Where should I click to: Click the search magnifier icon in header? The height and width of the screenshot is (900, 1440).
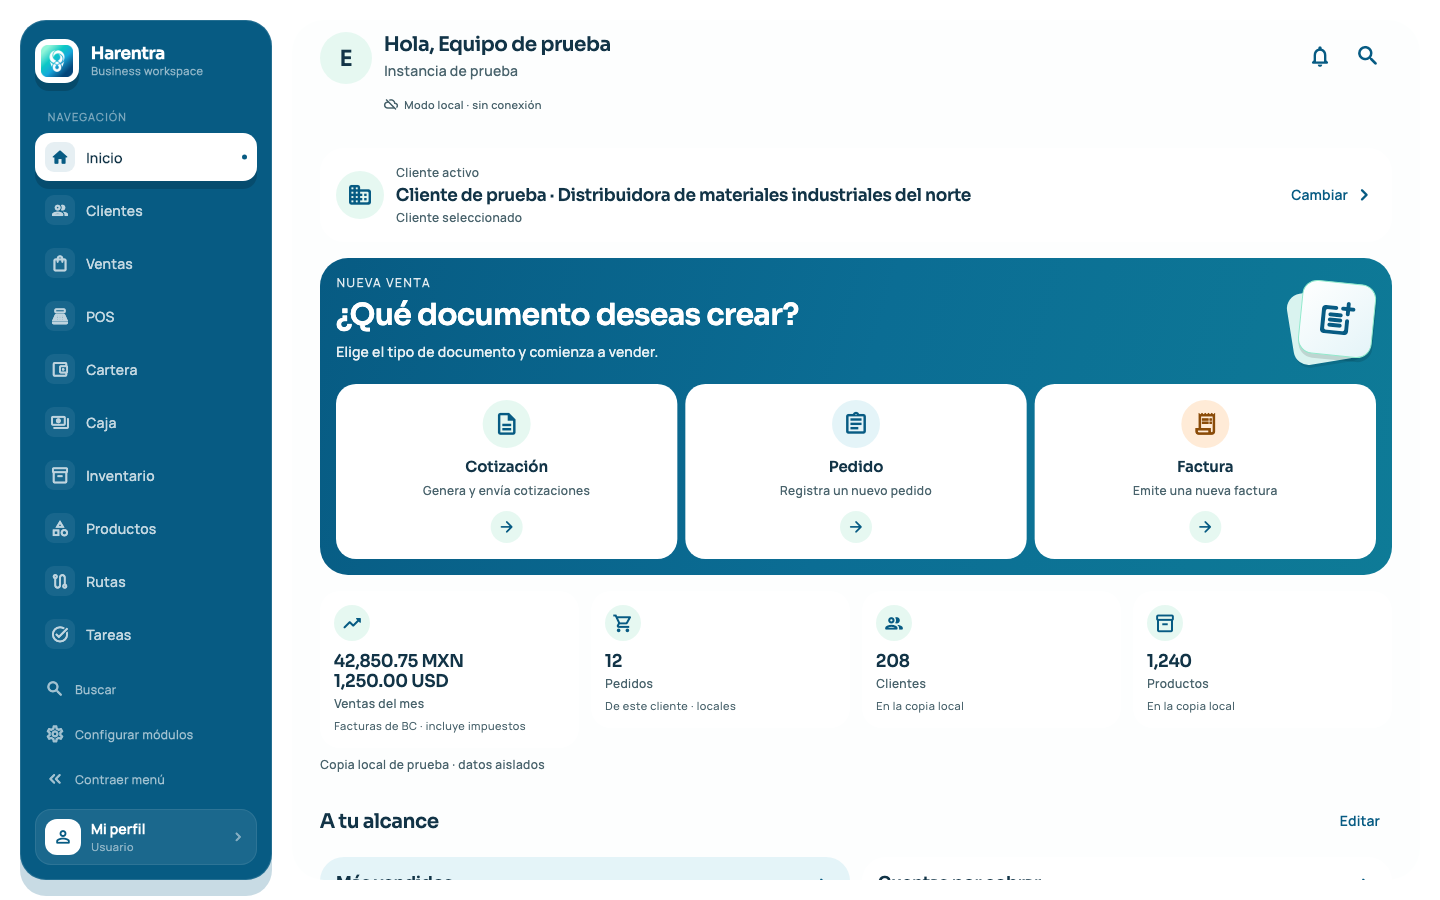[1367, 56]
